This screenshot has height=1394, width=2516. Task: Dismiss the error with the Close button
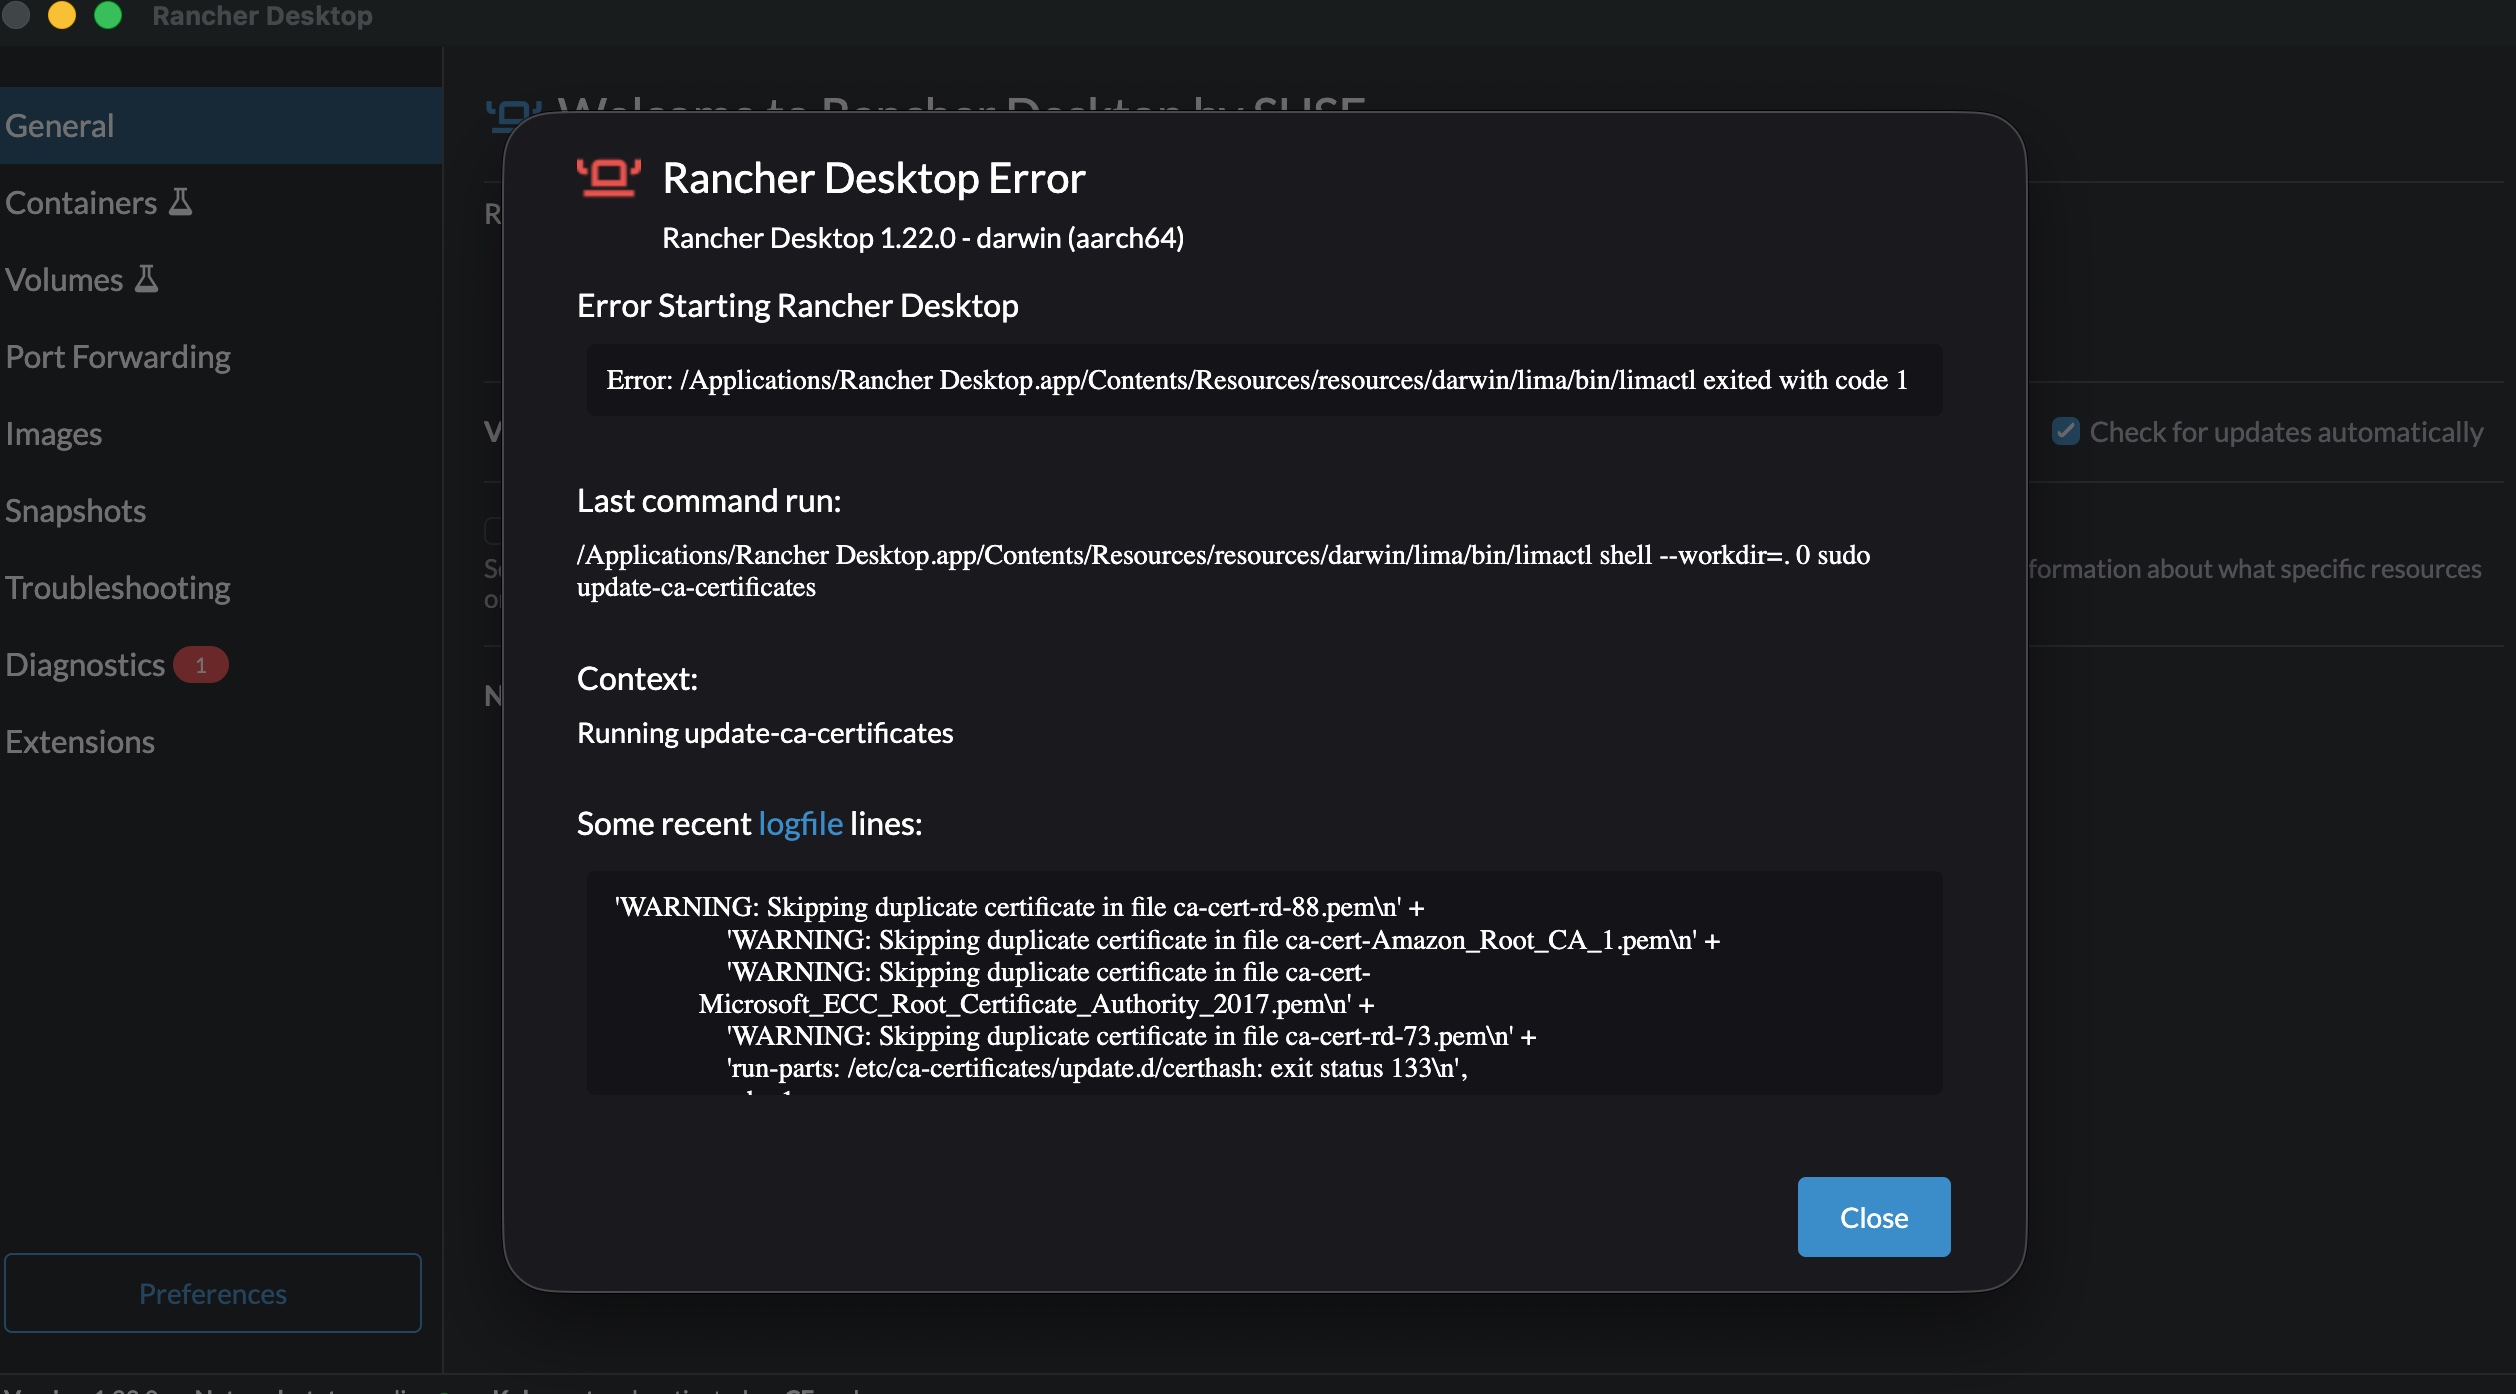[1872, 1217]
